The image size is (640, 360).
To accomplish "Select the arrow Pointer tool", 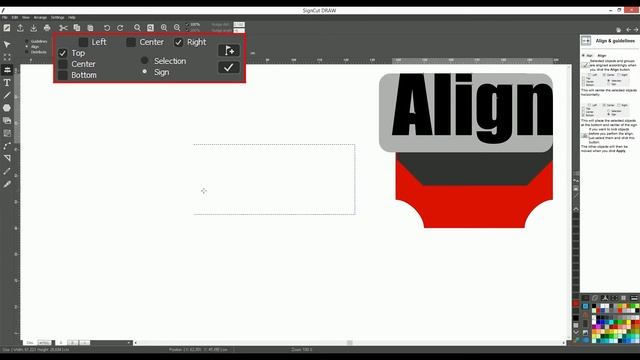I will click(x=7, y=44).
